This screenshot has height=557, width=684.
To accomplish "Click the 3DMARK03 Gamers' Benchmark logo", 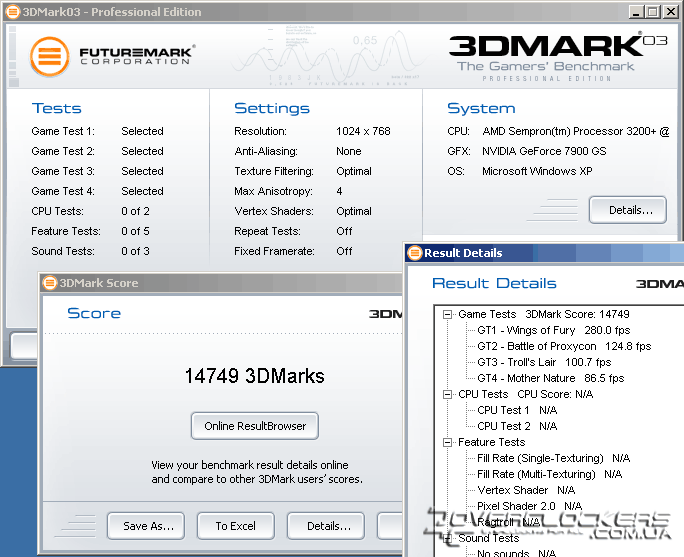I will click(x=558, y=57).
